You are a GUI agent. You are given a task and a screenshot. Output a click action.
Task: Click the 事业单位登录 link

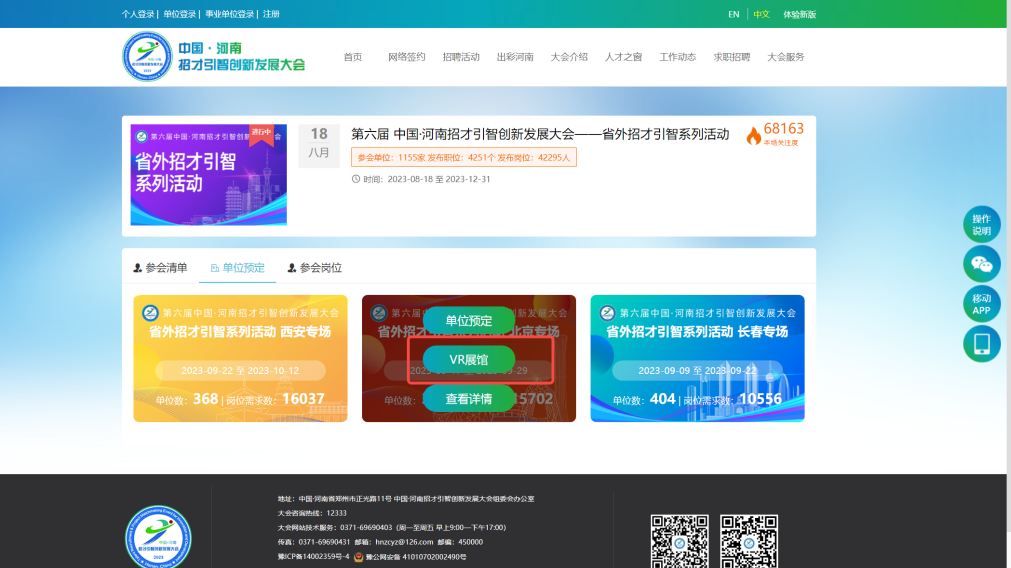click(x=230, y=14)
